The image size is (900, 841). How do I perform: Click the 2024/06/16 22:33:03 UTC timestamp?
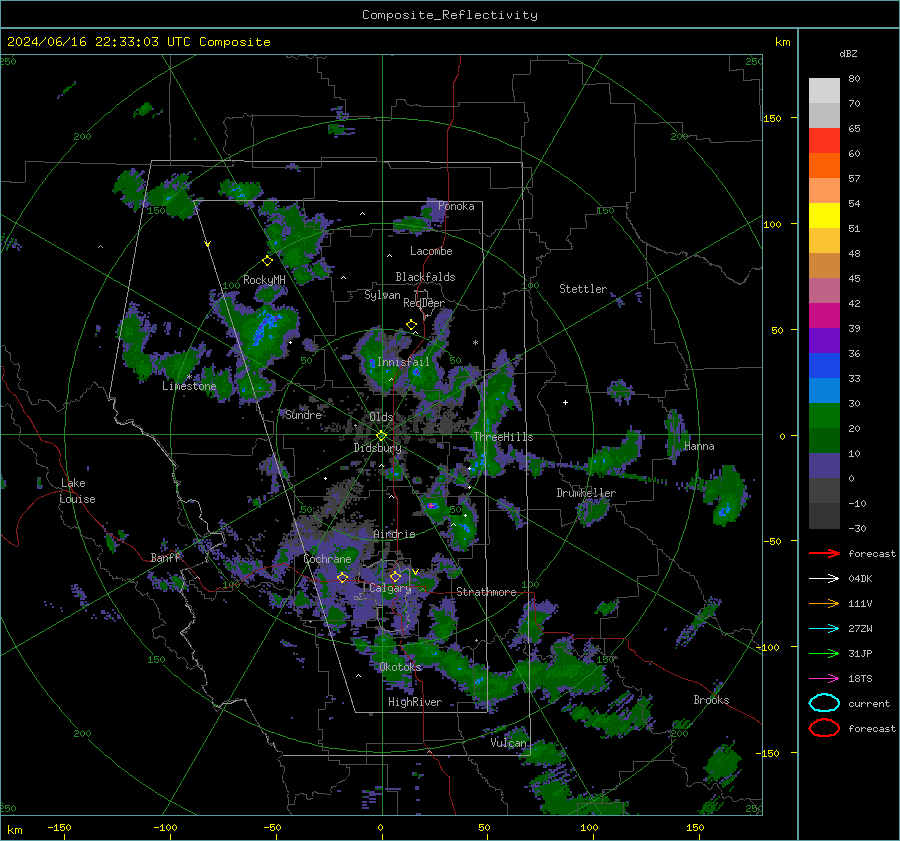[x=138, y=42]
